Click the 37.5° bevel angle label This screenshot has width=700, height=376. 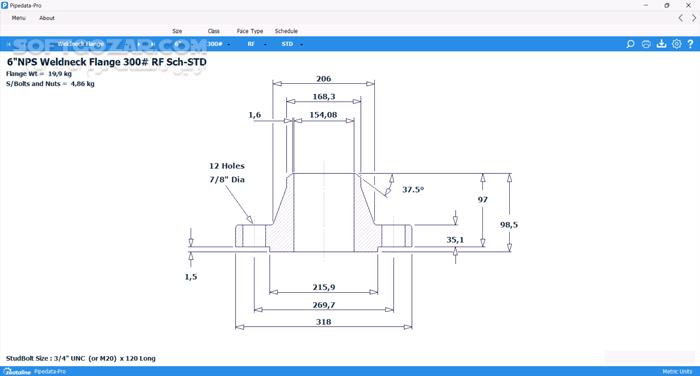point(413,189)
